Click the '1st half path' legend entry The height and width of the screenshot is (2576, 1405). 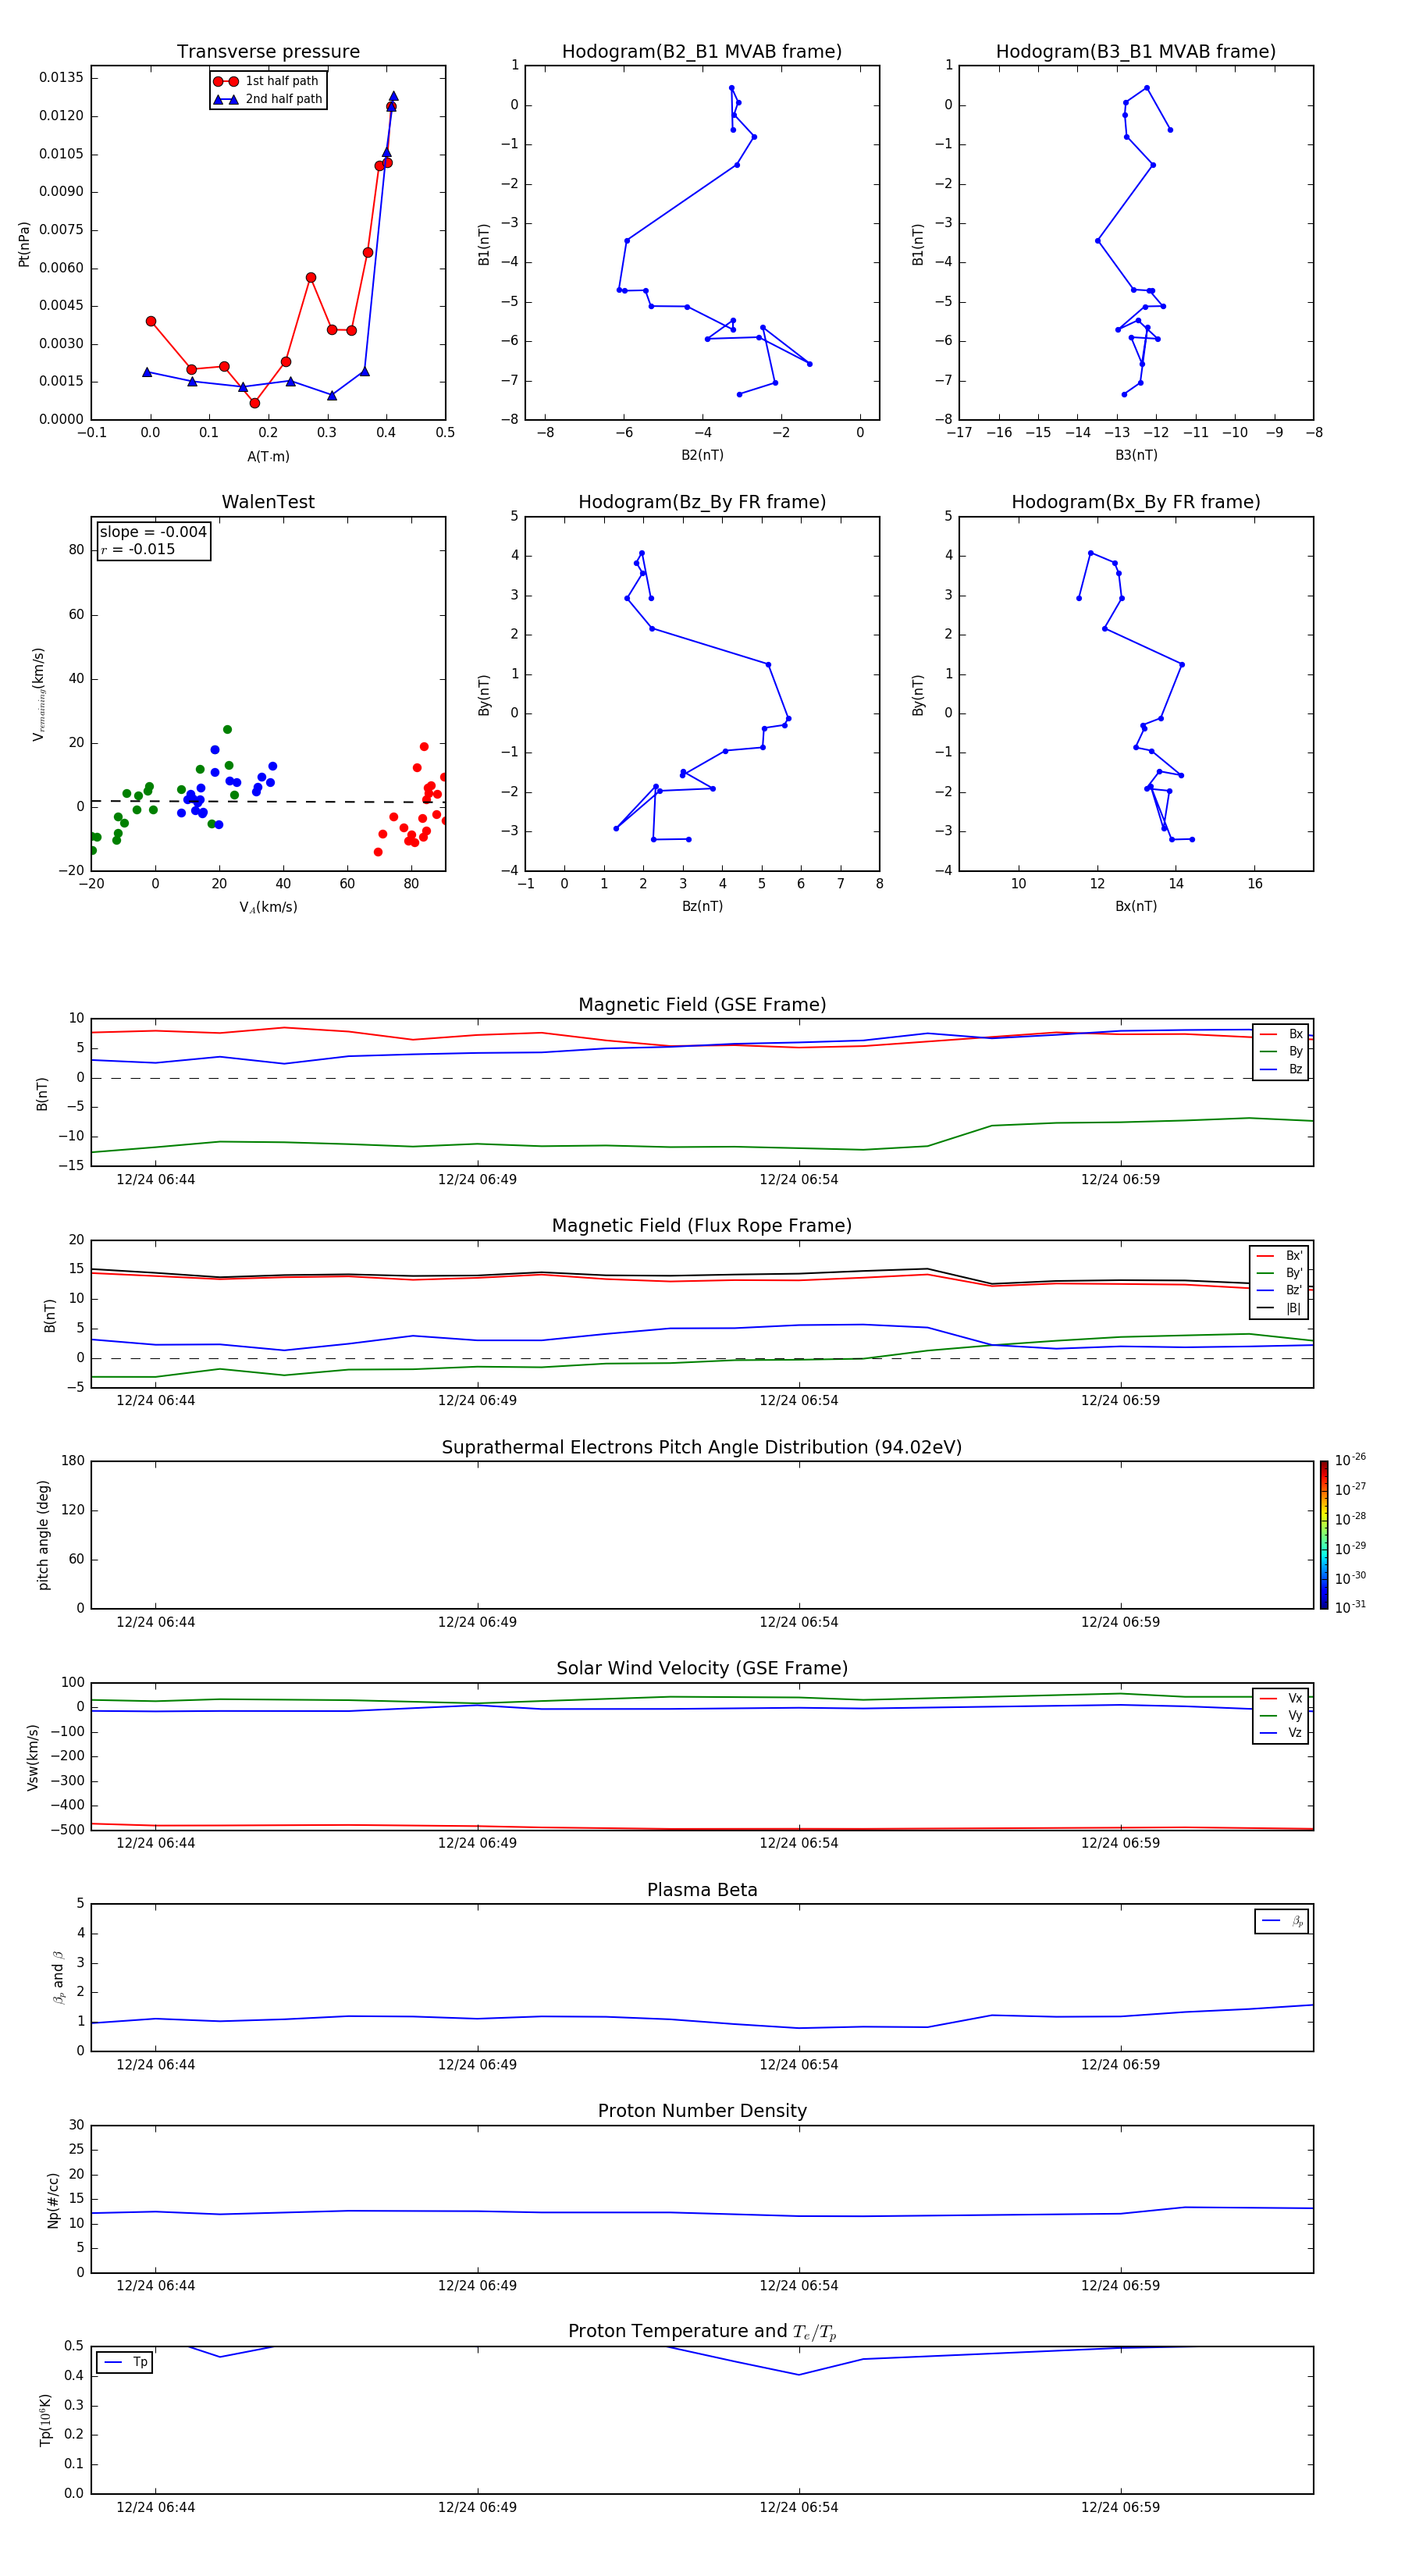[267, 81]
